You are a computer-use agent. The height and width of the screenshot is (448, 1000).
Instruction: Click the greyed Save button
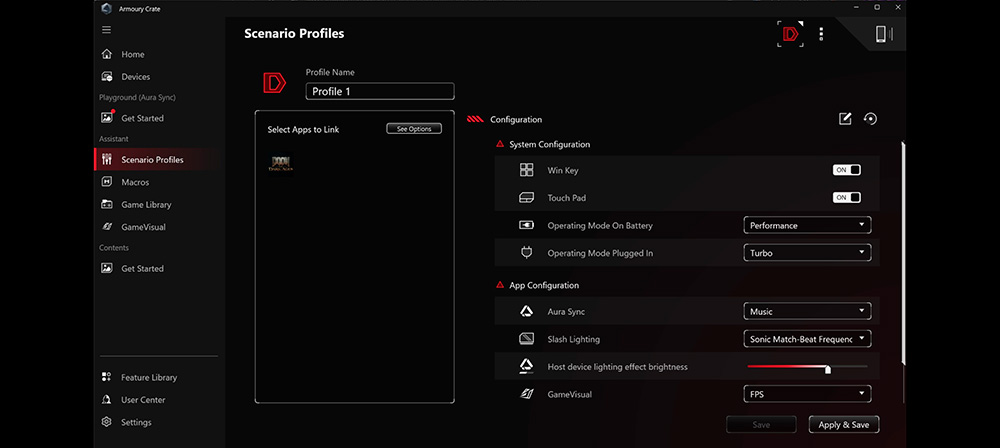761,424
